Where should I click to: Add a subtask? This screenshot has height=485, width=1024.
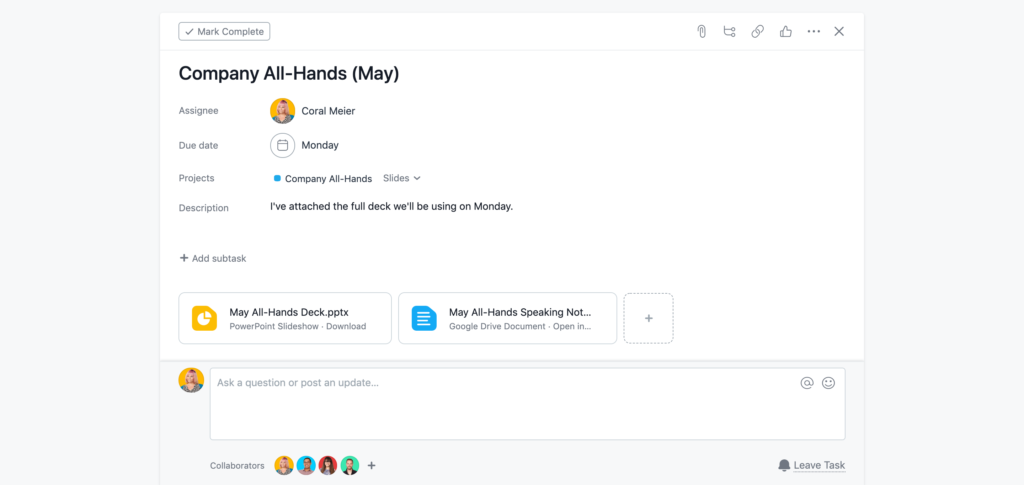click(213, 258)
